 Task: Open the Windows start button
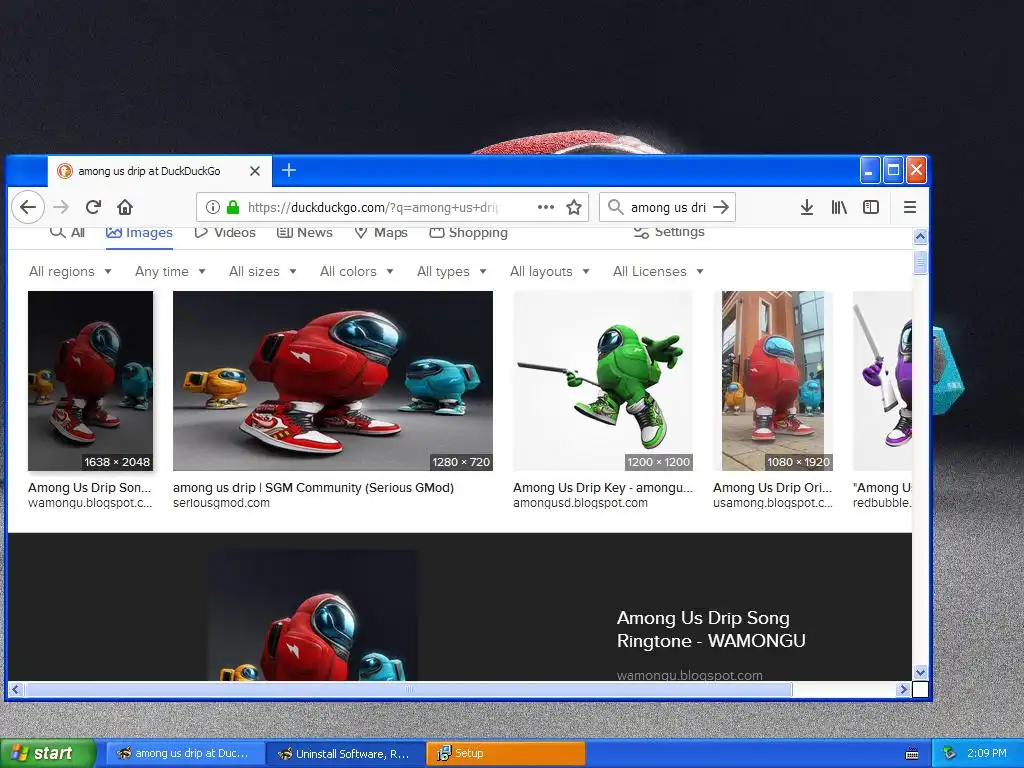click(x=48, y=754)
